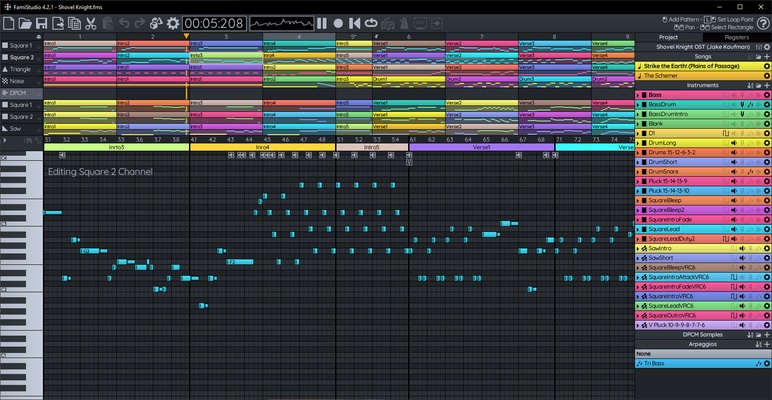Open properties gear for The Schemer song

coord(767,75)
